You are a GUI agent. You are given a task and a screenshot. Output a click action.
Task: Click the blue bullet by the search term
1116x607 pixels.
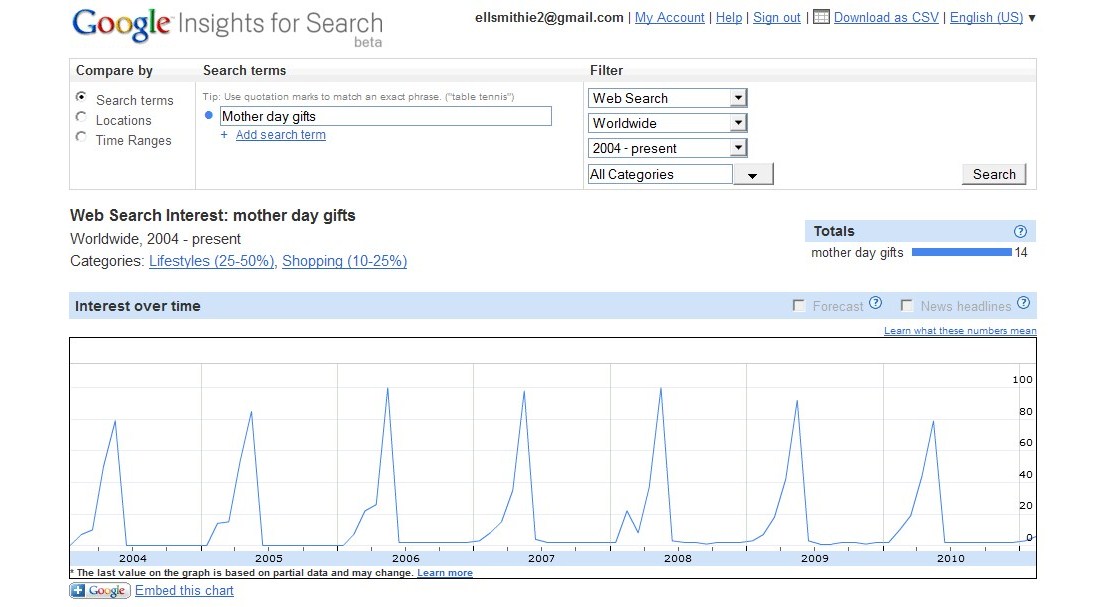(209, 116)
